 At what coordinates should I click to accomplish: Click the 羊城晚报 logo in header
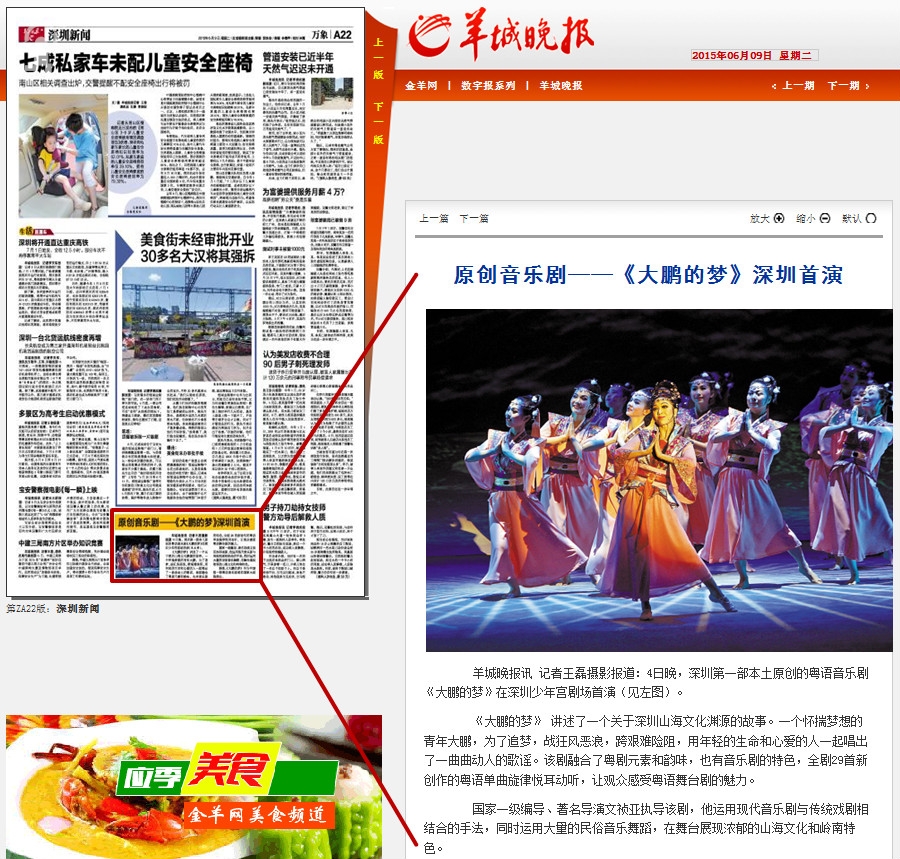502,39
